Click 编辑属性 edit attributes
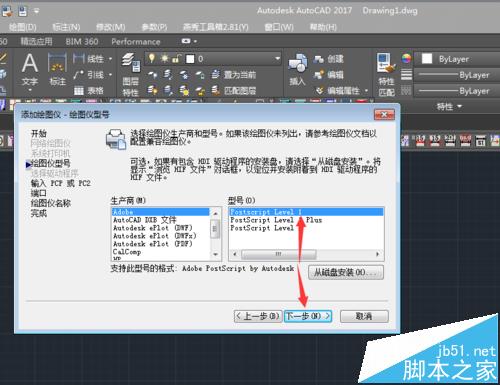500x385 pixels. (x=337, y=90)
